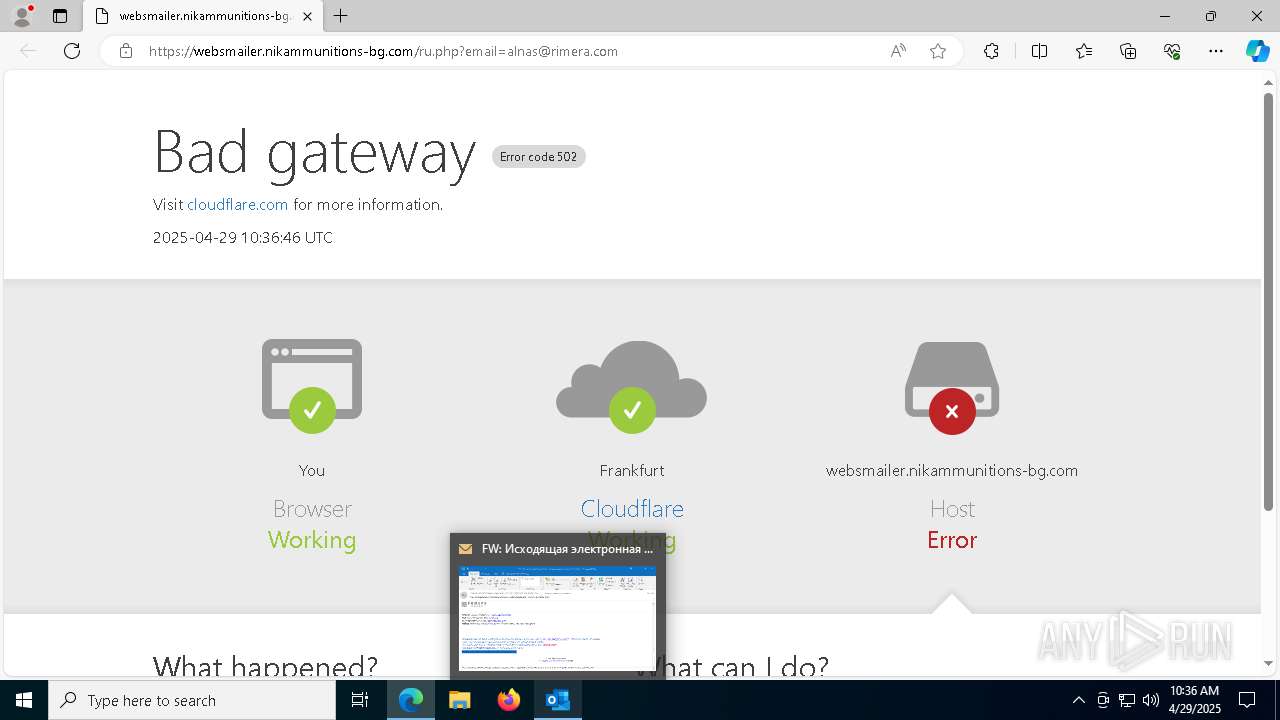Show hidden system tray icons
The height and width of the screenshot is (720, 1280).
pos(1078,700)
